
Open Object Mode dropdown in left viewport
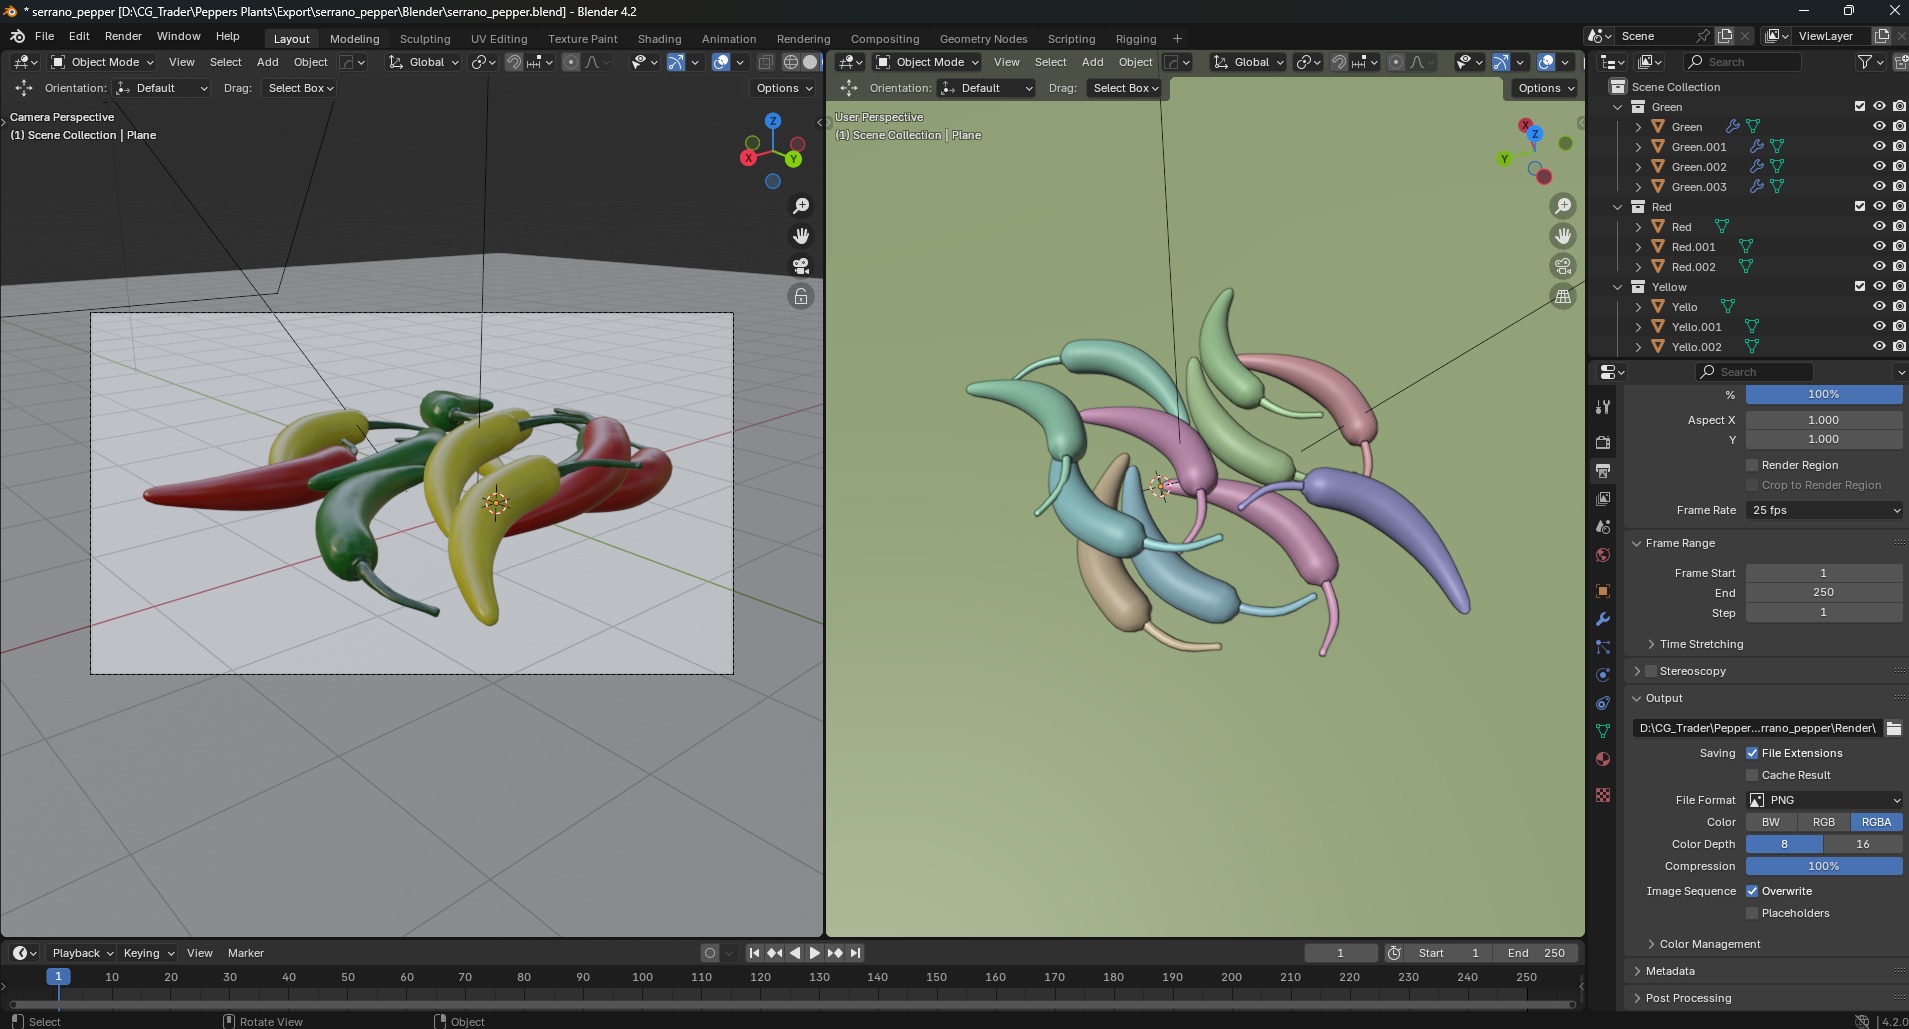tap(103, 62)
